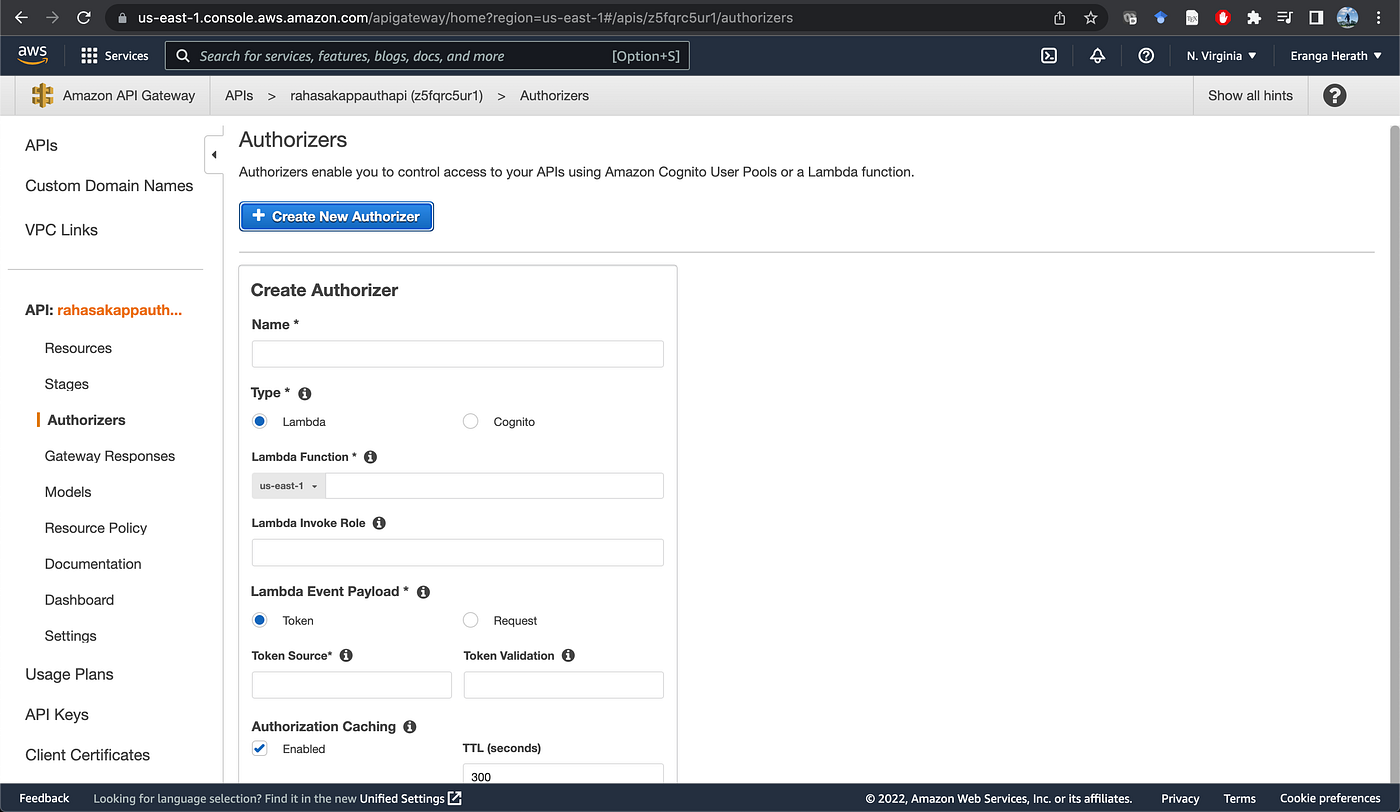1400x812 pixels.
Task: Click the browser back arrow
Action: coord(21,17)
